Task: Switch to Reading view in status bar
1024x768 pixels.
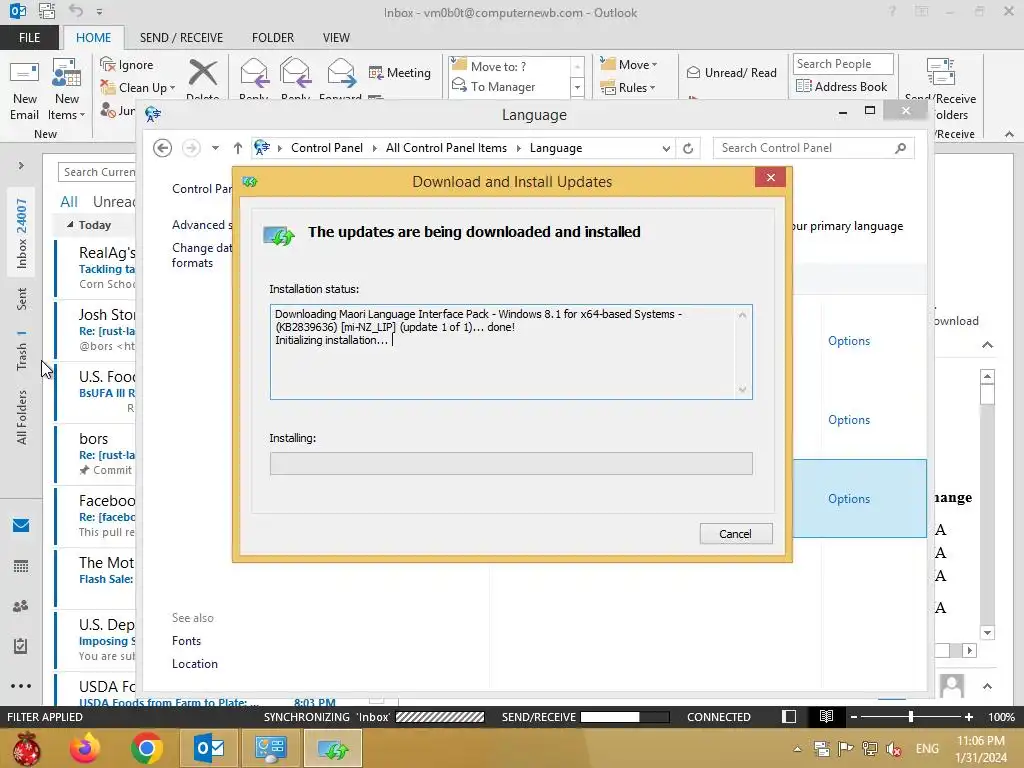Action: 826,716
